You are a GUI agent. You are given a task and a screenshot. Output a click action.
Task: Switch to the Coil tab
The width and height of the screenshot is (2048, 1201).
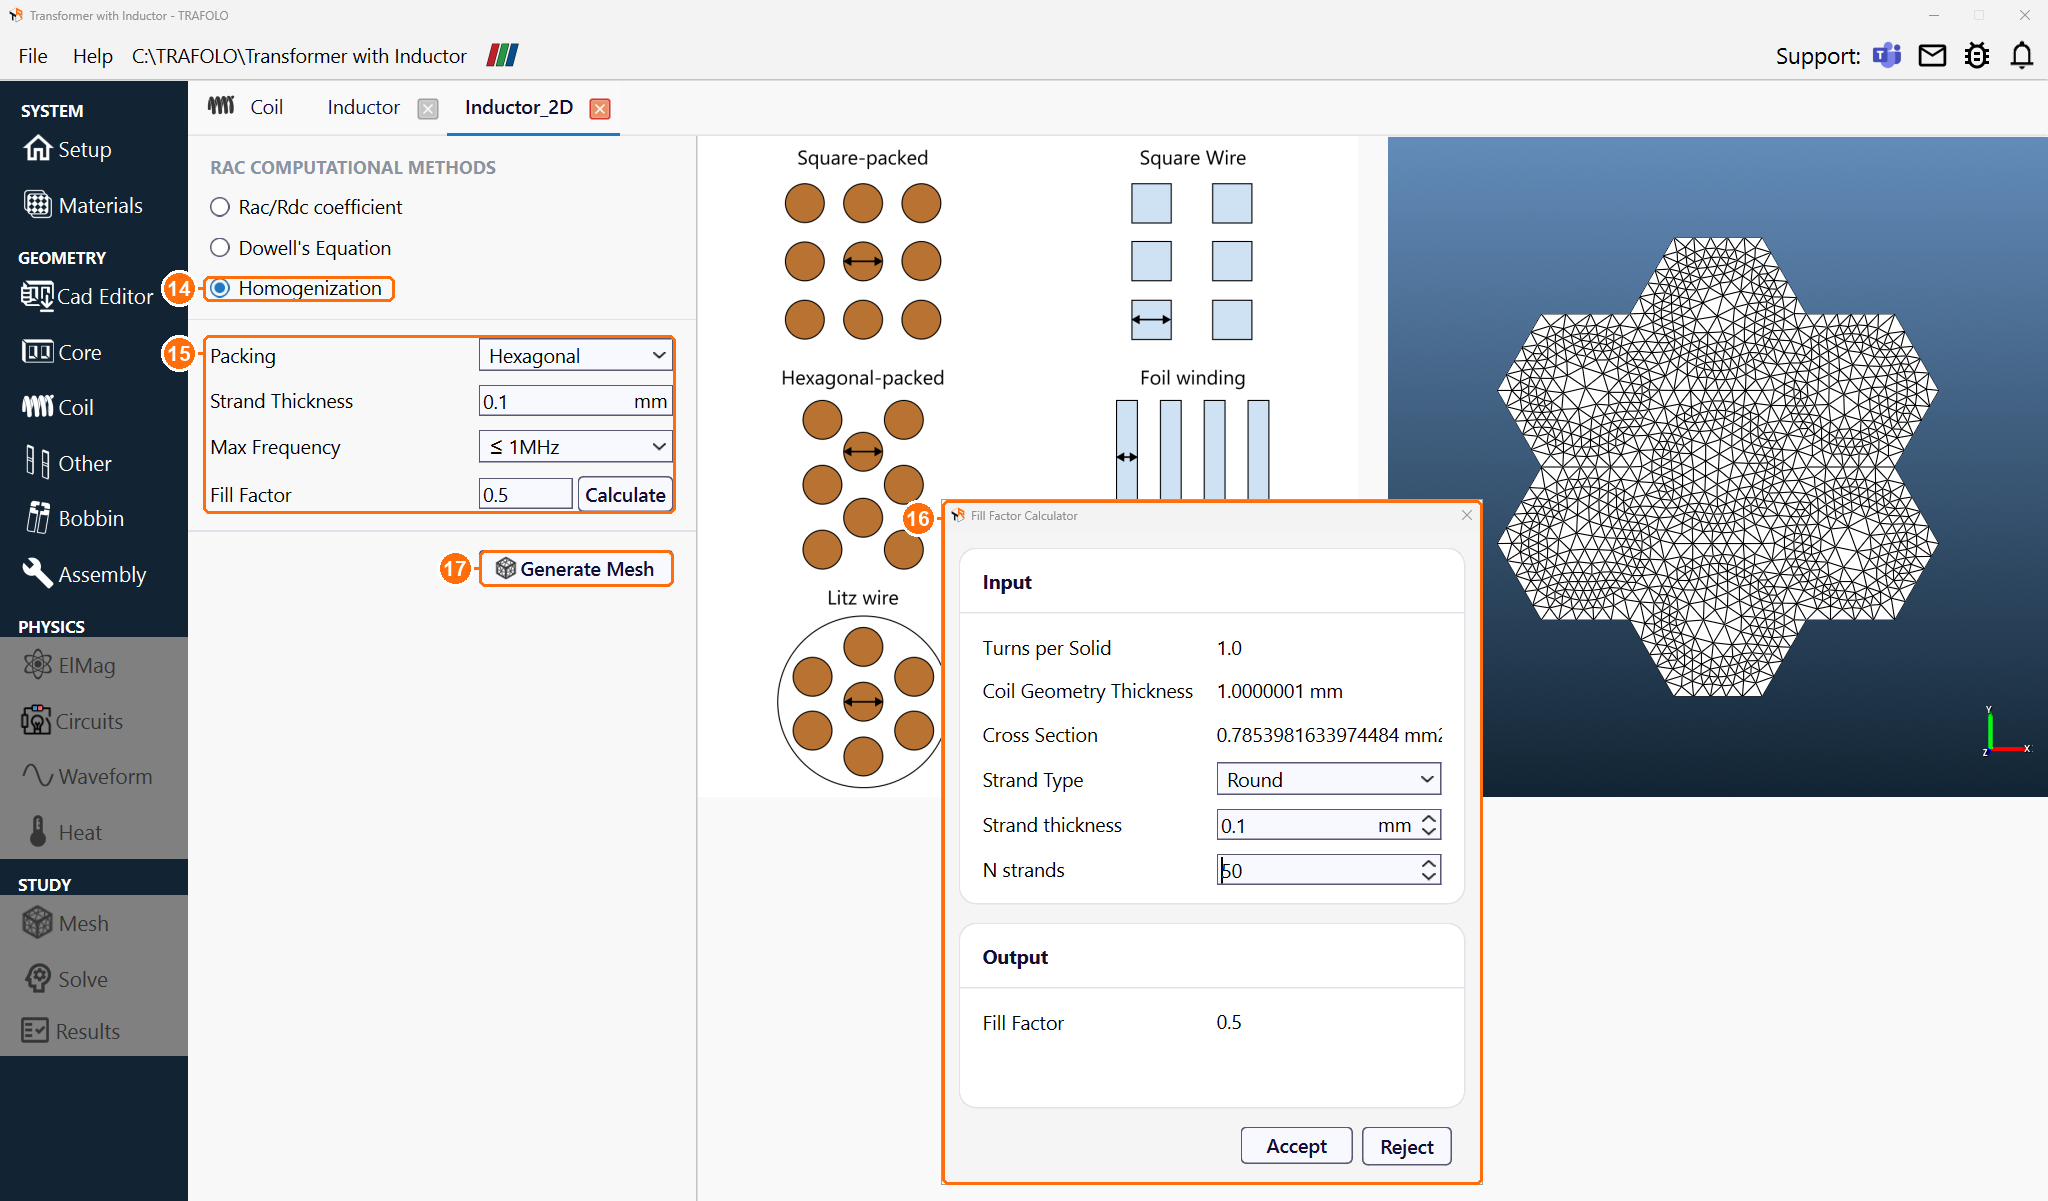tap(266, 107)
